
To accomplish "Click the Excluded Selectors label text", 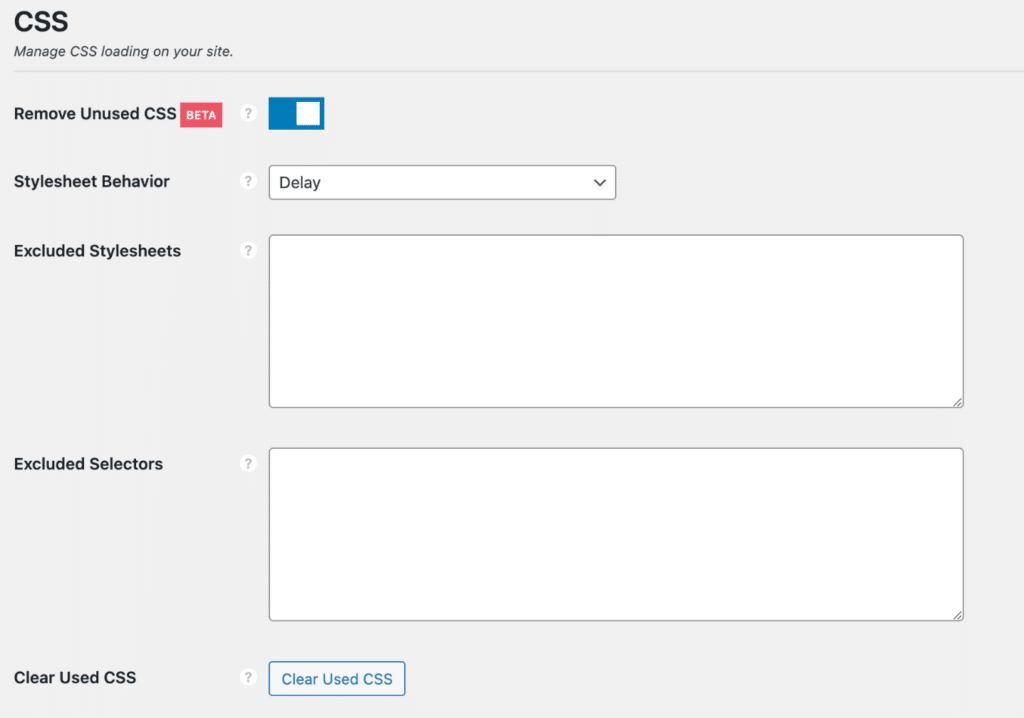I will [89, 463].
